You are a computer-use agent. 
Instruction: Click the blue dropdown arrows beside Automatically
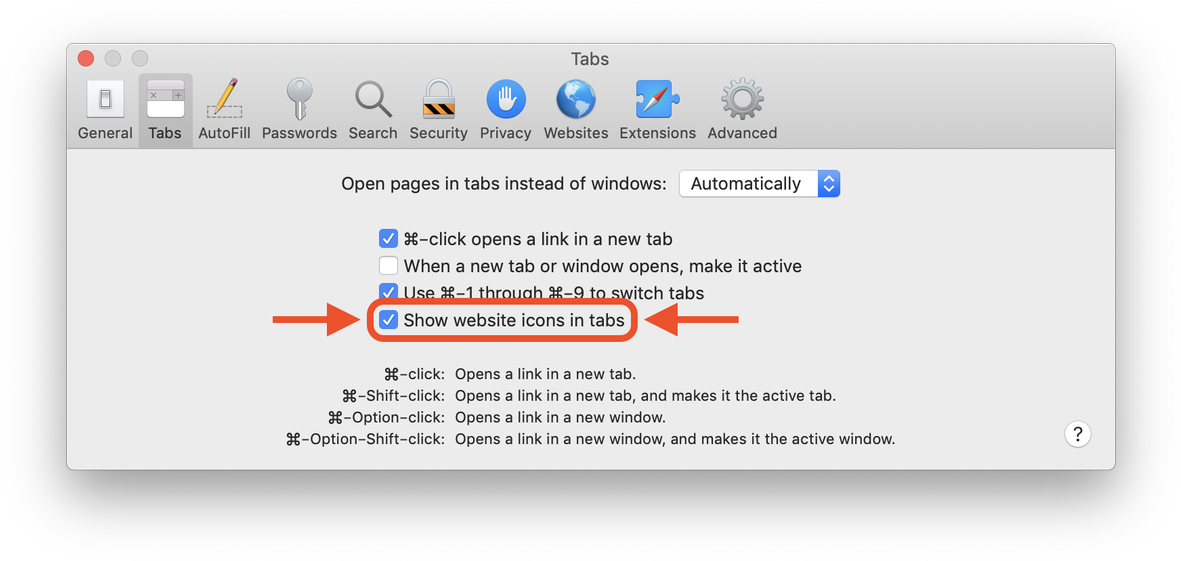pos(829,184)
